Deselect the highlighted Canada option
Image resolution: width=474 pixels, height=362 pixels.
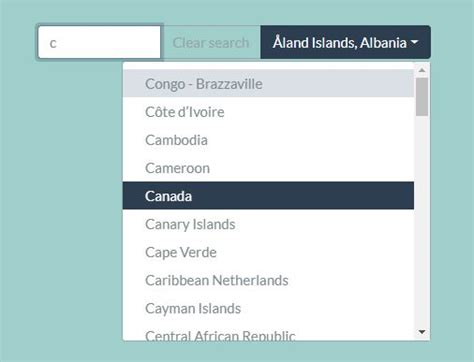point(268,196)
